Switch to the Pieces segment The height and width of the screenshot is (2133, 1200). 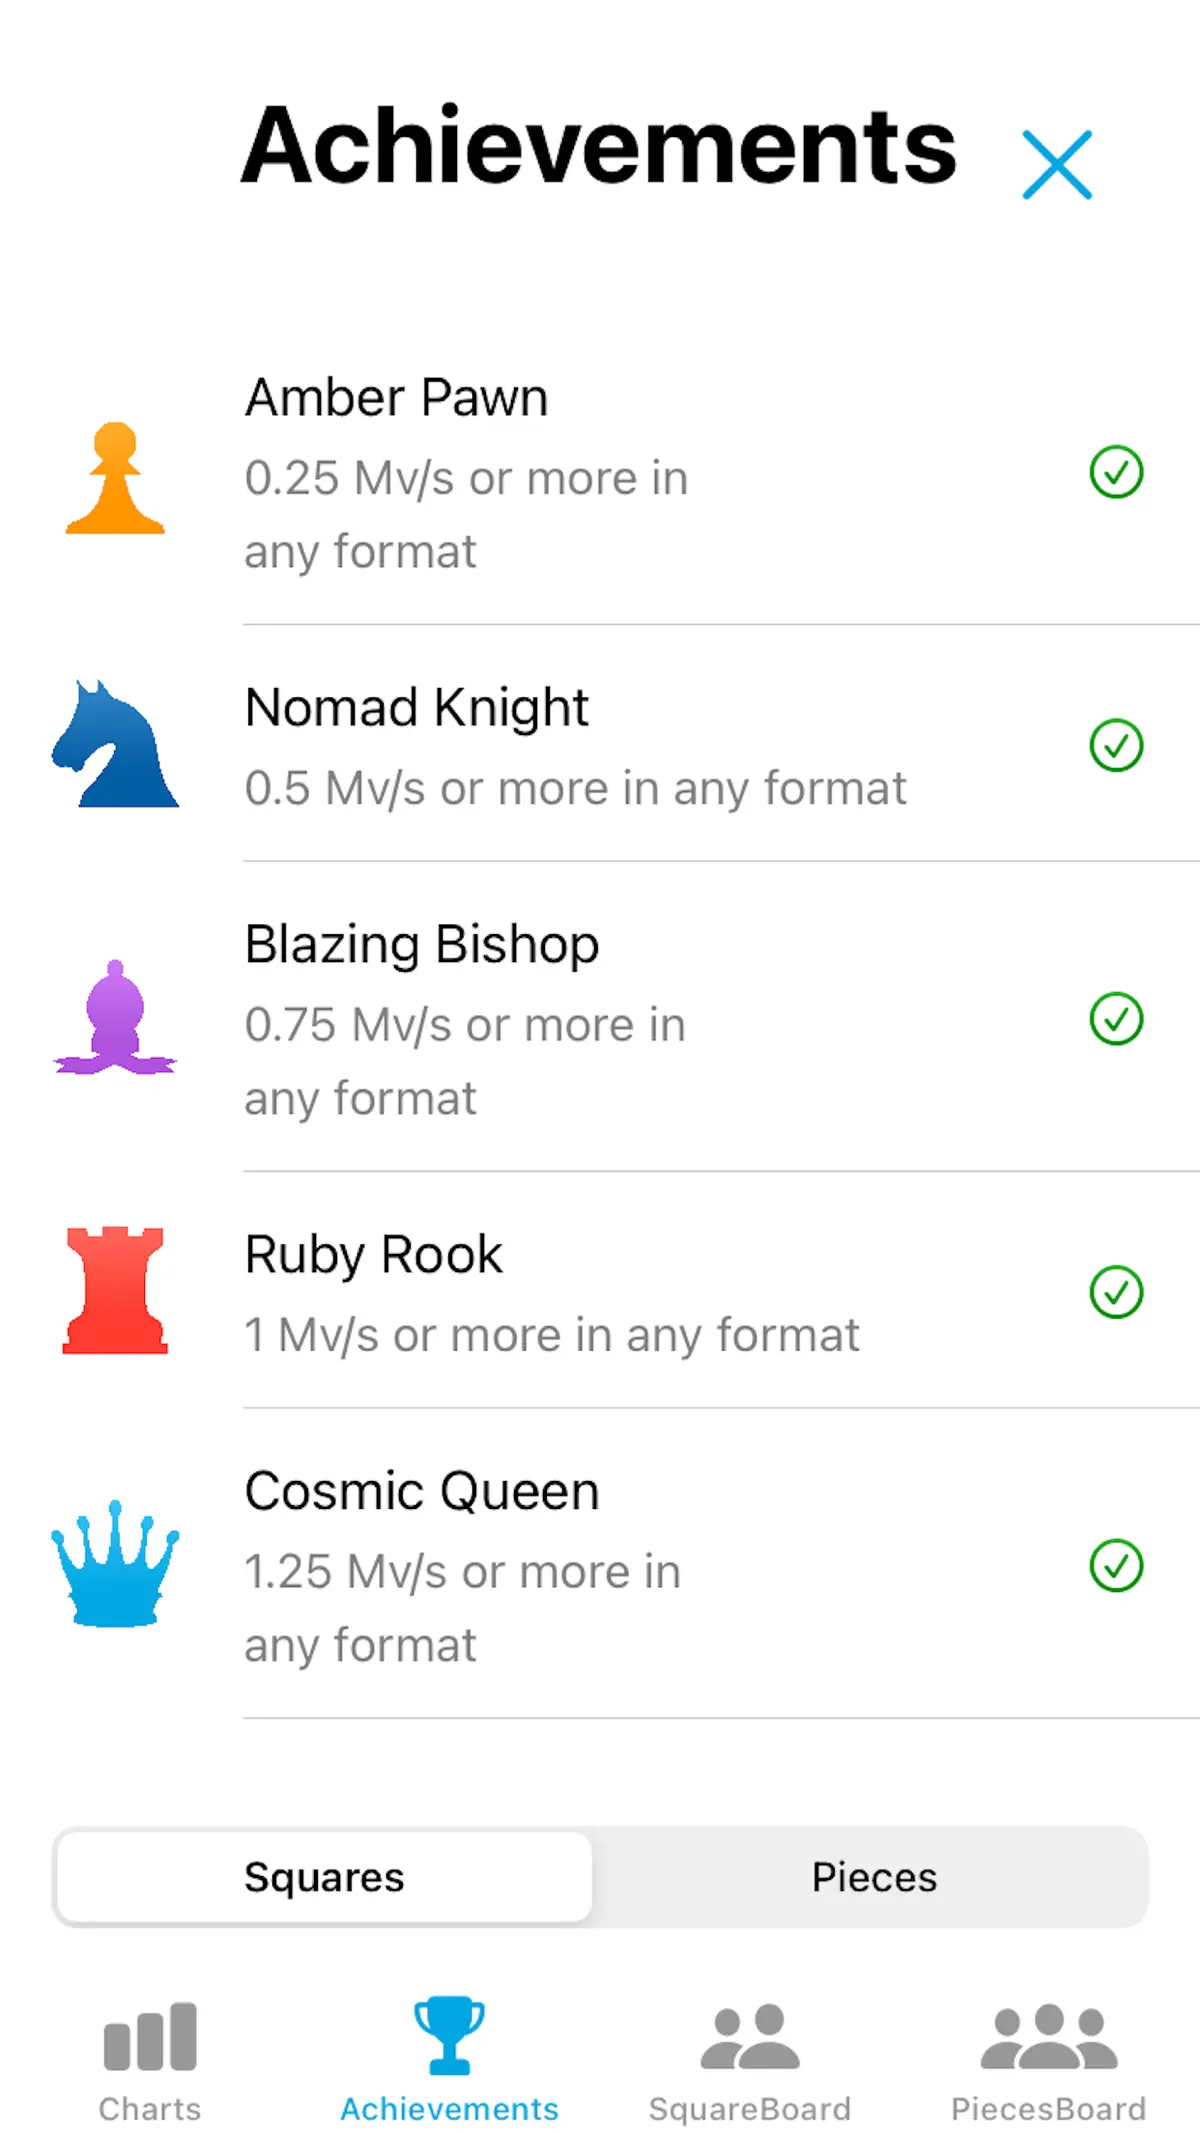click(874, 1877)
